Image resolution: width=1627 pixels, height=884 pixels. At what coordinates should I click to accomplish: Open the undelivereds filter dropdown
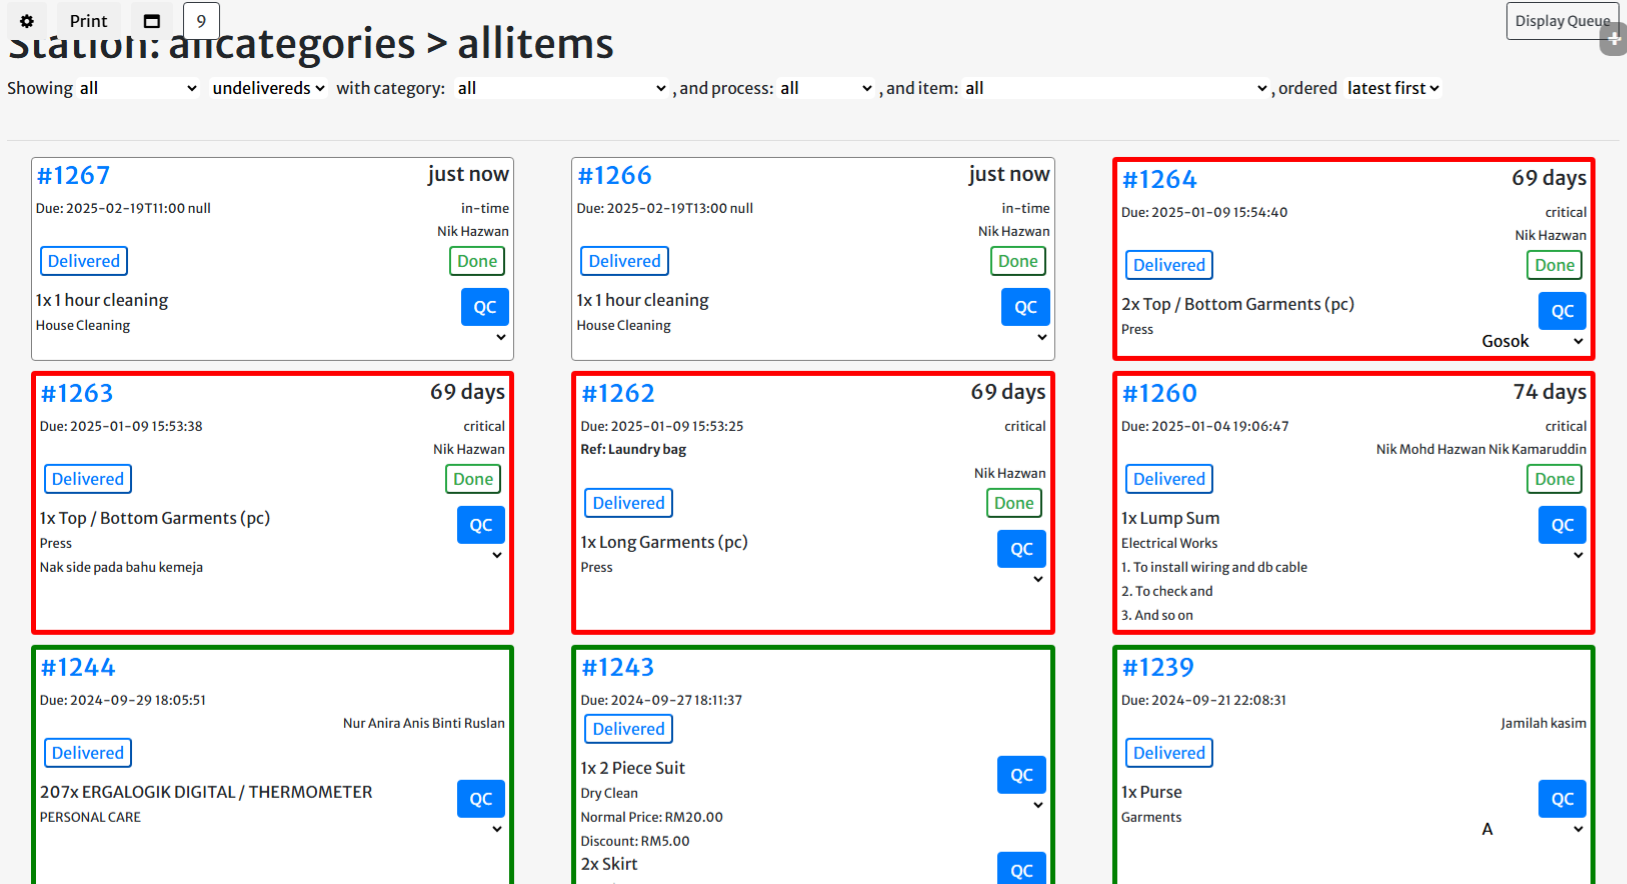[268, 88]
